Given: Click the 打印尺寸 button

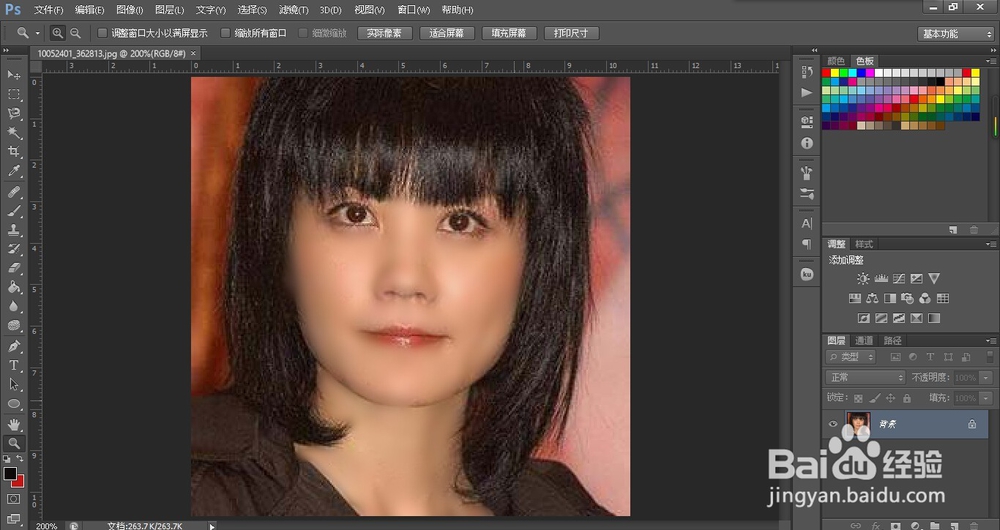Looking at the screenshot, I should tap(571, 33).
